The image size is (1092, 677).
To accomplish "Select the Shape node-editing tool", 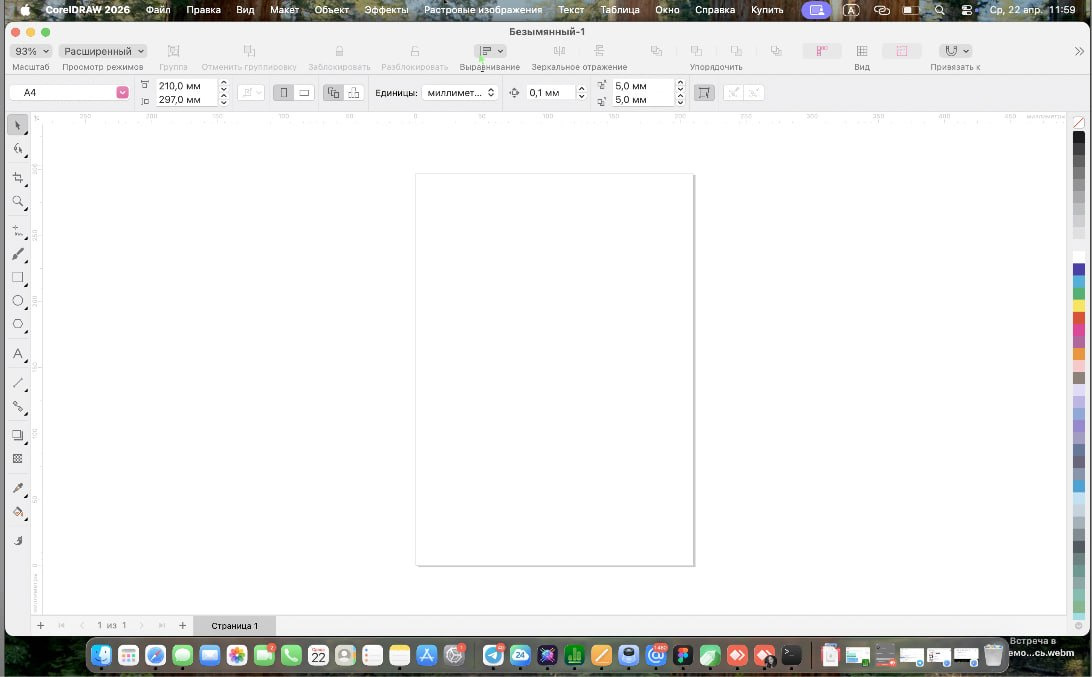I will 18,149.
